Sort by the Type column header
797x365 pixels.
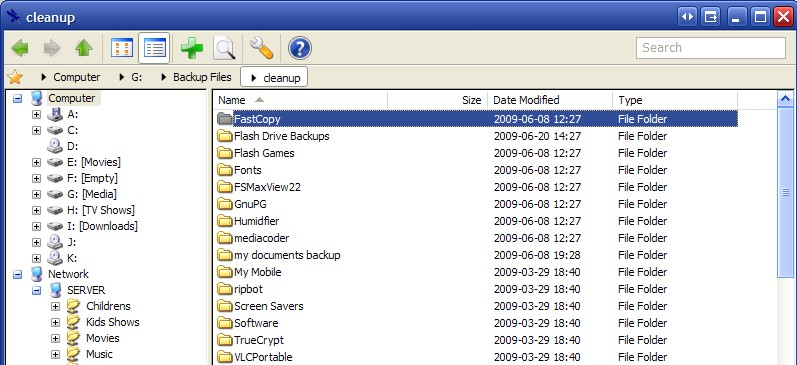[675, 100]
